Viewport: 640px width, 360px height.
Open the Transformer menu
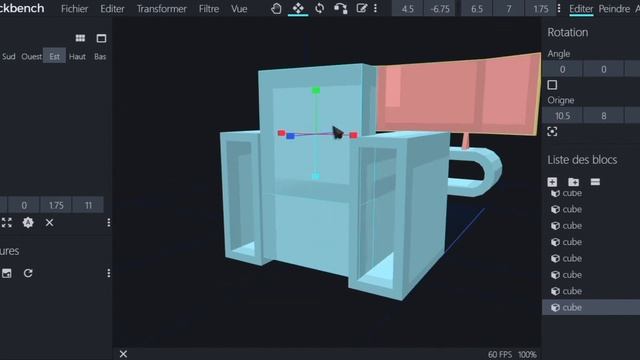[162, 9]
